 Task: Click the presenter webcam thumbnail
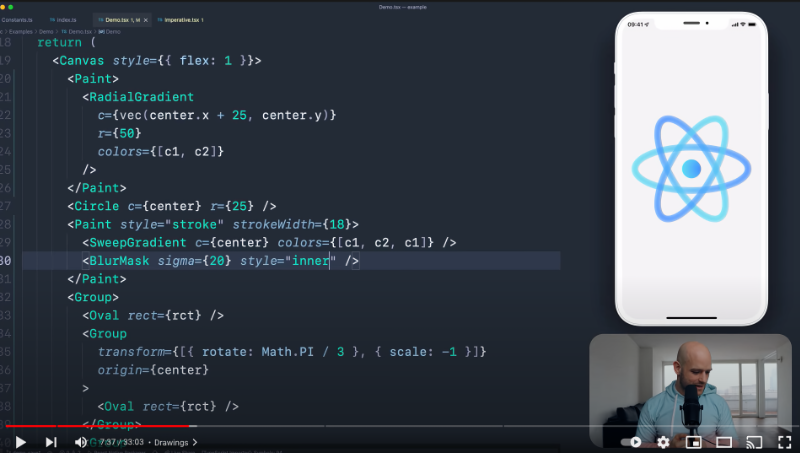pos(690,390)
